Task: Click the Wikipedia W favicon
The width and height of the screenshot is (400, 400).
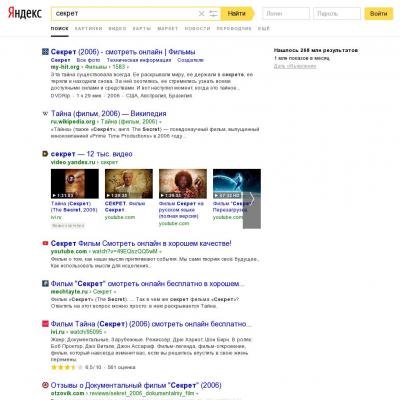Action: tap(45, 114)
